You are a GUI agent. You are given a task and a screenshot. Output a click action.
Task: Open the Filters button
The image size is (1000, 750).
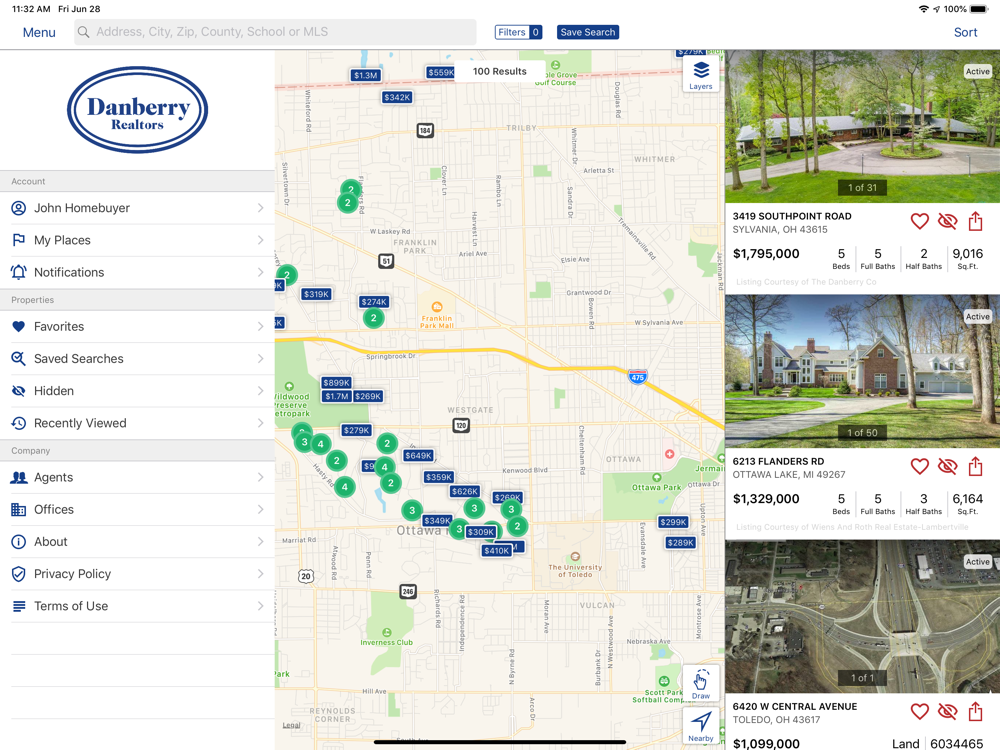pos(518,32)
